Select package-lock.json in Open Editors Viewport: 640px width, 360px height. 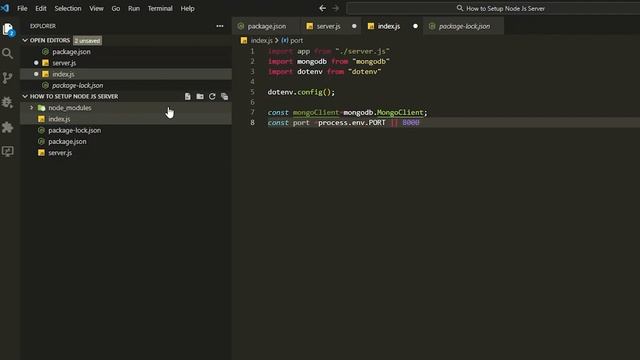coord(127,85)
